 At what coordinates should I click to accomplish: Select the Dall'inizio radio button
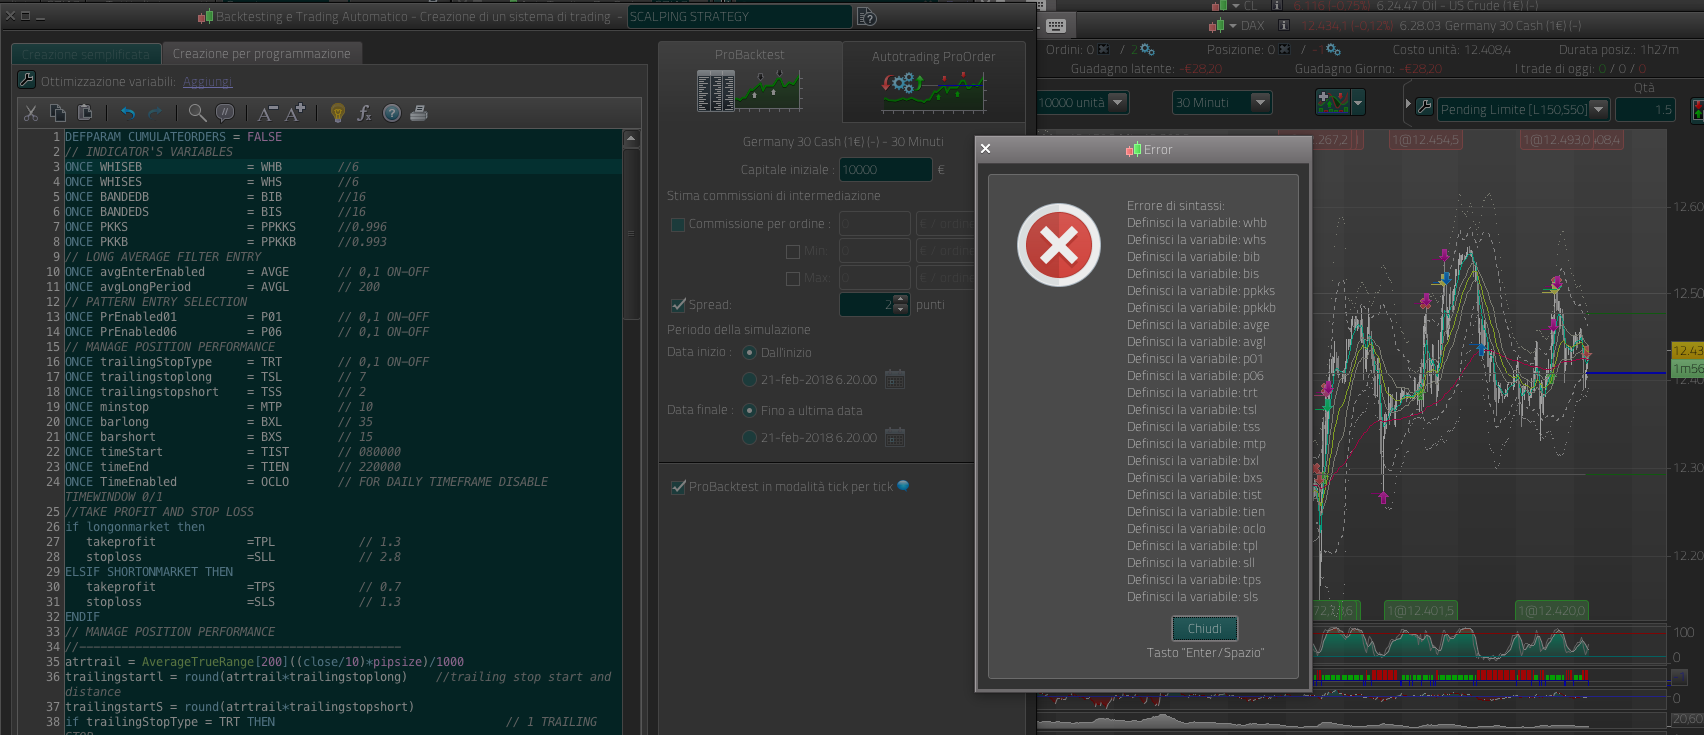(749, 353)
